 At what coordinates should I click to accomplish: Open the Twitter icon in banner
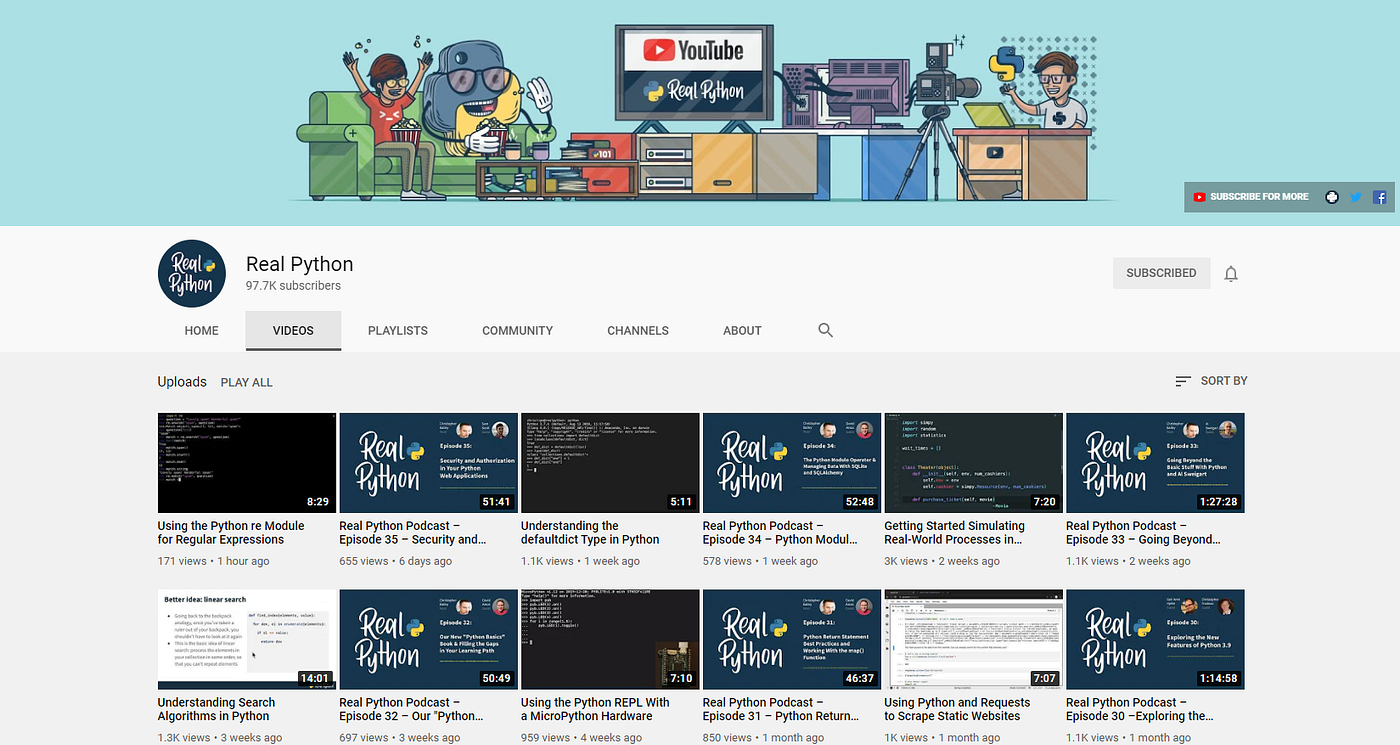click(x=1356, y=197)
